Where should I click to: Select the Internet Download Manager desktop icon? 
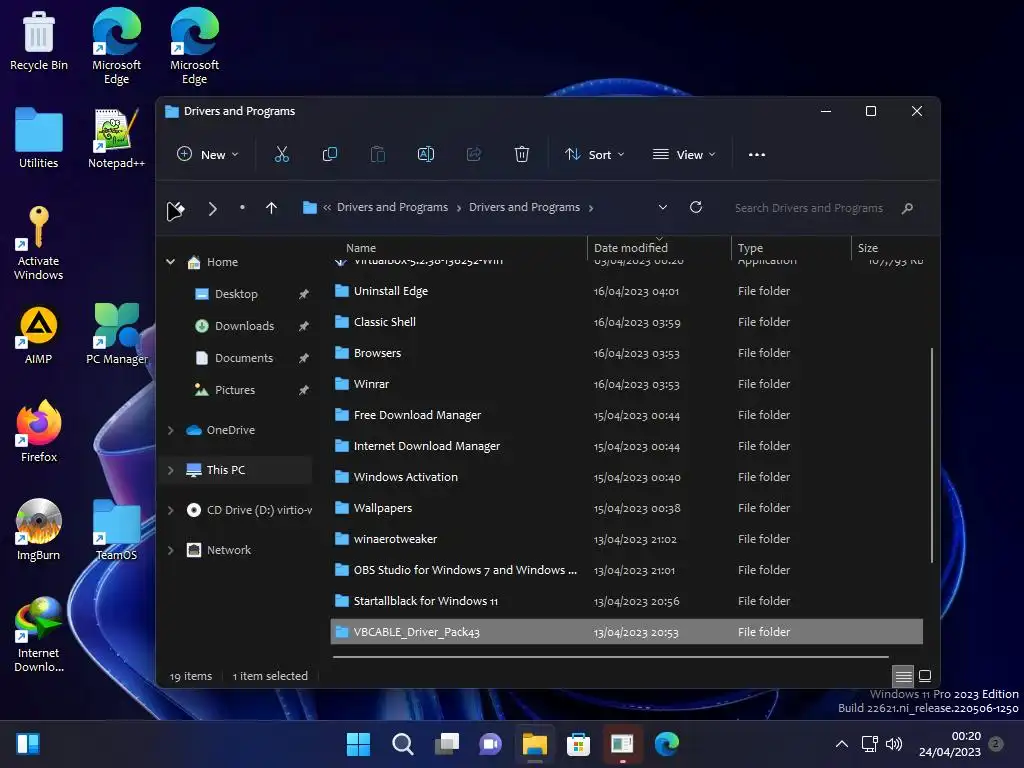[x=39, y=634]
